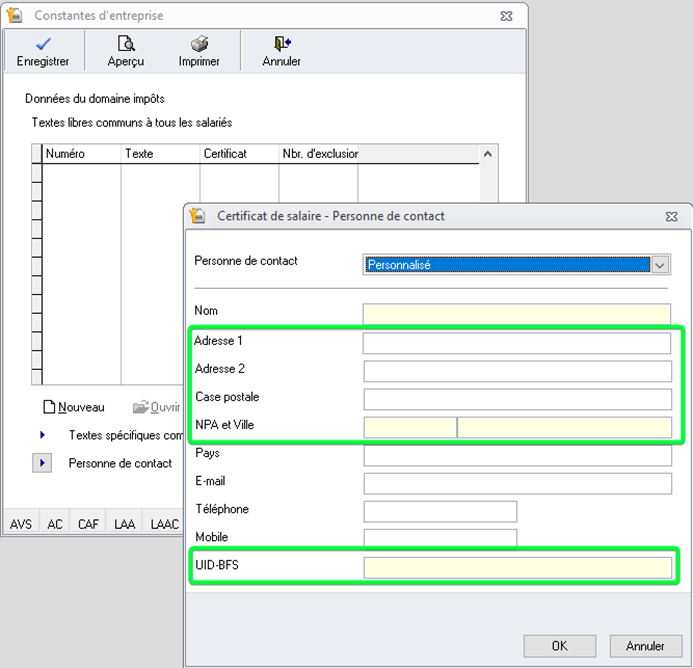Click the Nom input field
Image resolution: width=693 pixels, height=668 pixels.
(516, 314)
